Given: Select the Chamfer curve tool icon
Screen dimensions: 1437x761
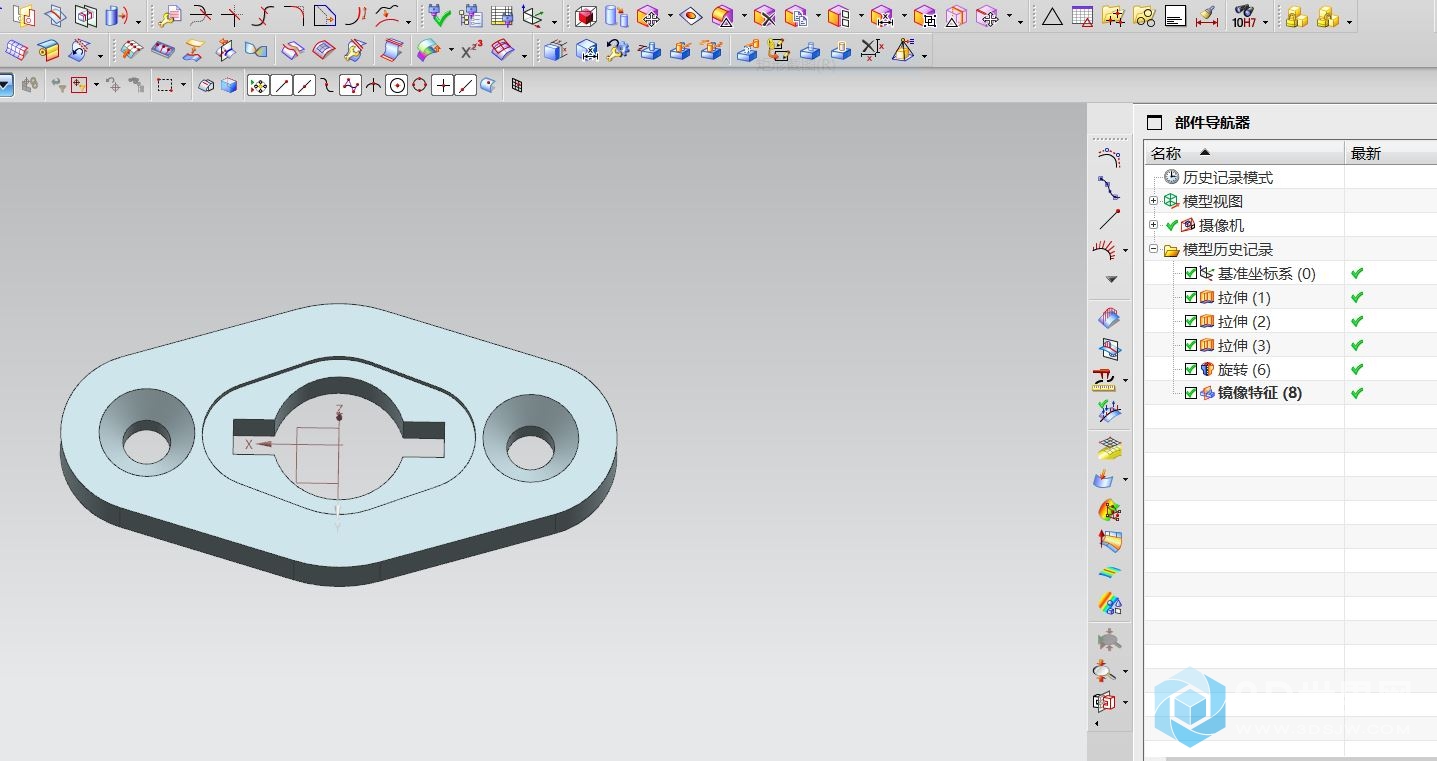Looking at the screenshot, I should click(324, 16).
